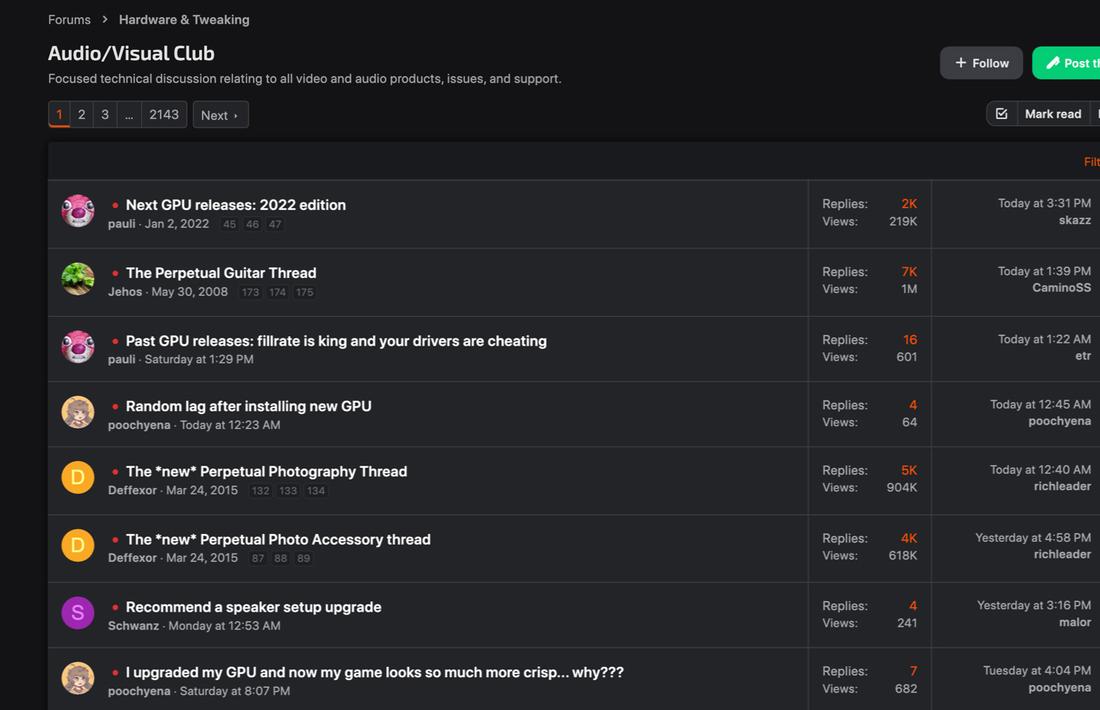
Task: Click the Mark read checkmark icon
Action: coord(1001,114)
